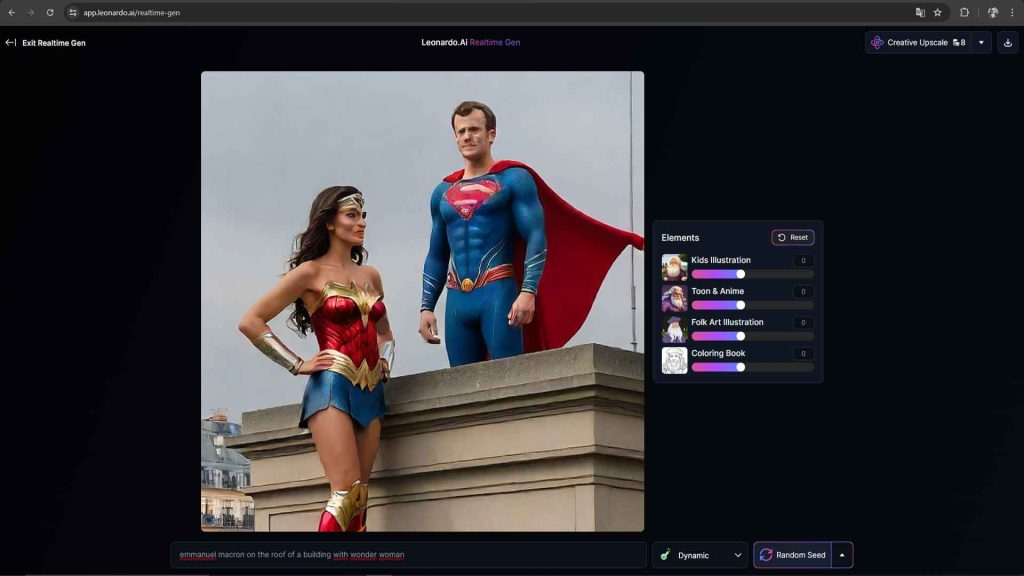Click the browser forward arrow

pyautogui.click(x=31, y=12)
